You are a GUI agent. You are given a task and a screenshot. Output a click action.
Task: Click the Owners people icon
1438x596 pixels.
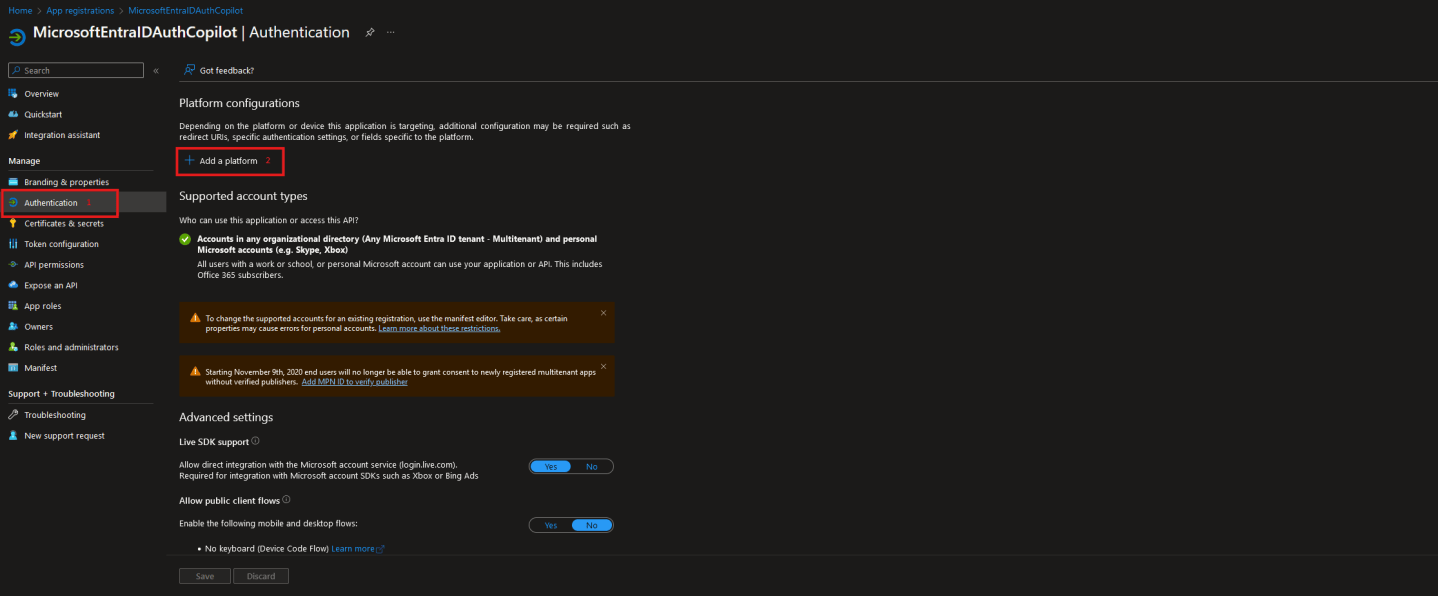(13, 327)
